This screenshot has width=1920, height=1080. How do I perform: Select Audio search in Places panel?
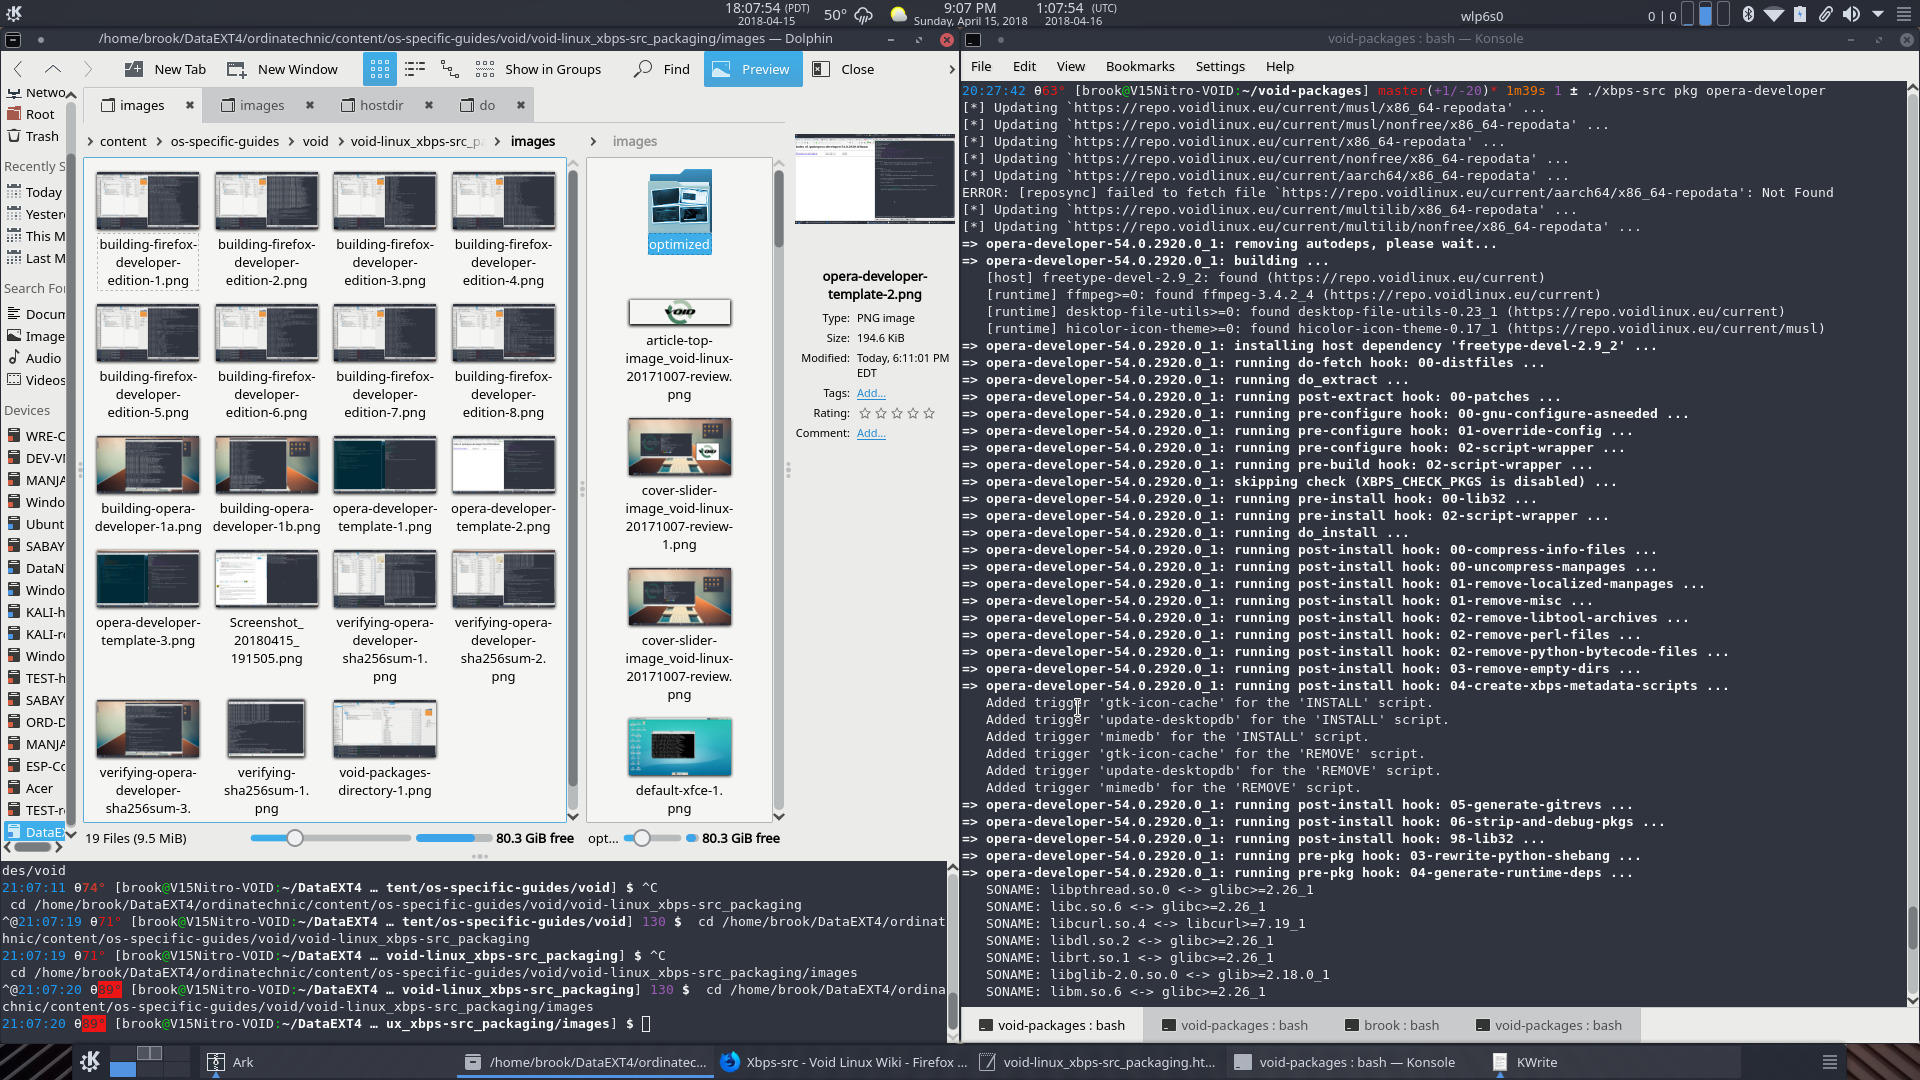point(43,358)
